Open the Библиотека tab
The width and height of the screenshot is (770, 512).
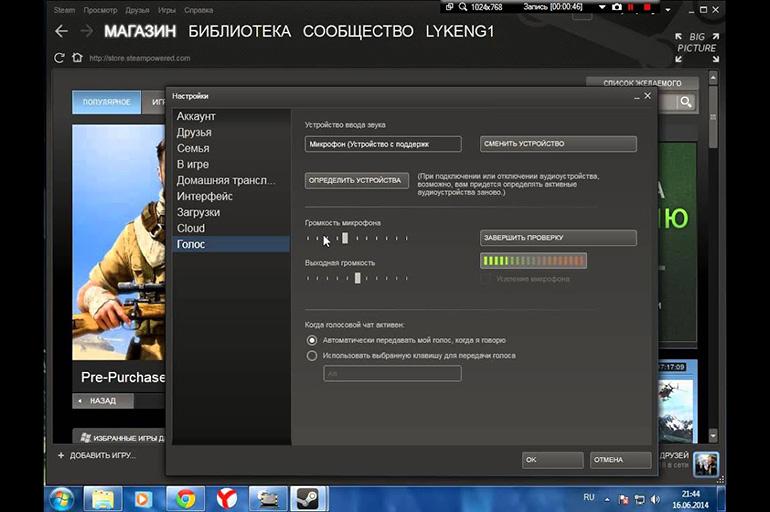[x=239, y=31]
